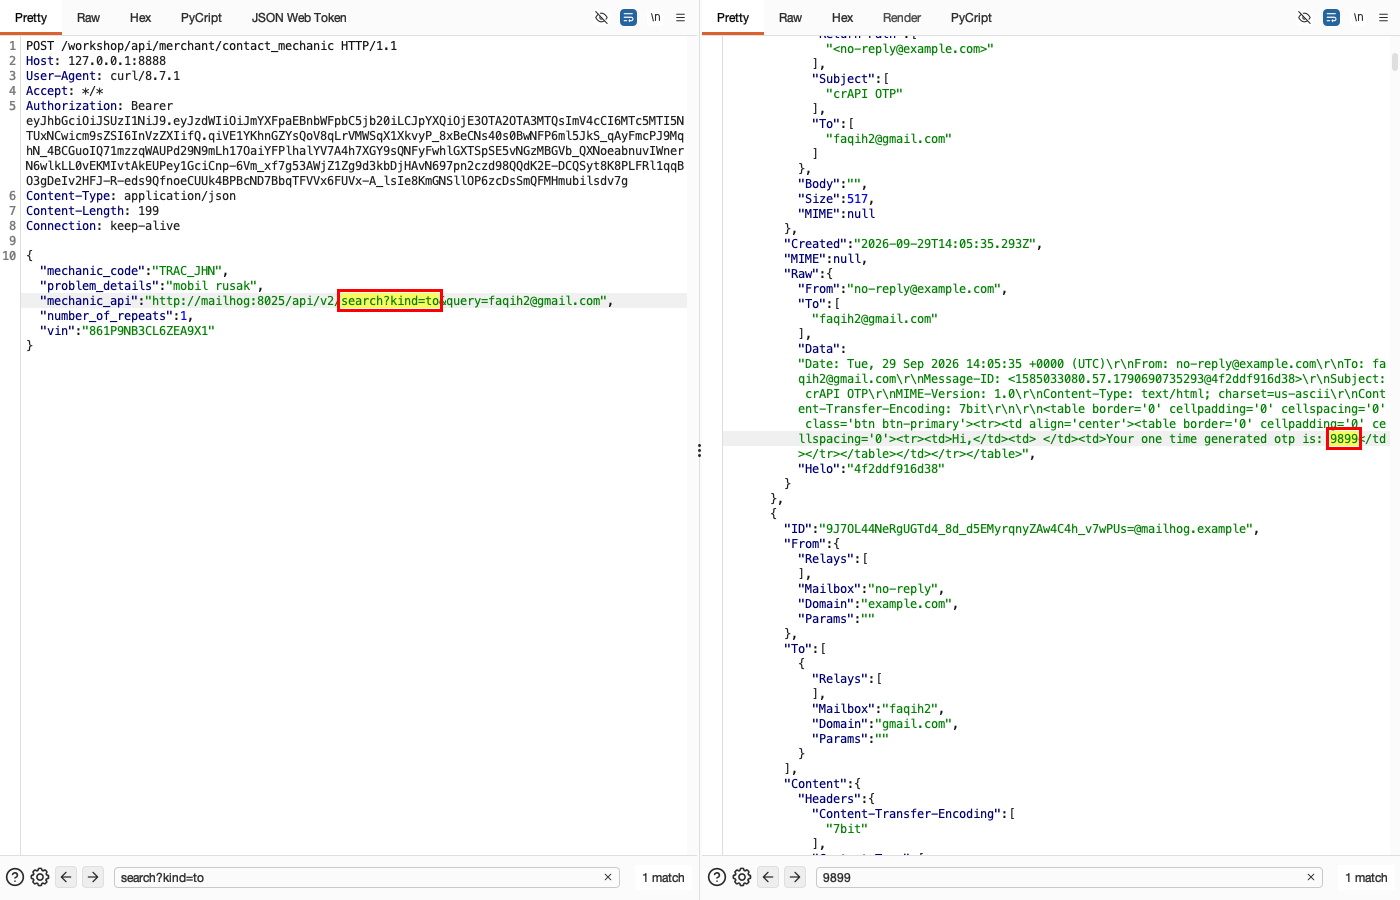Open response Render tab
1400x900 pixels.
click(902, 18)
